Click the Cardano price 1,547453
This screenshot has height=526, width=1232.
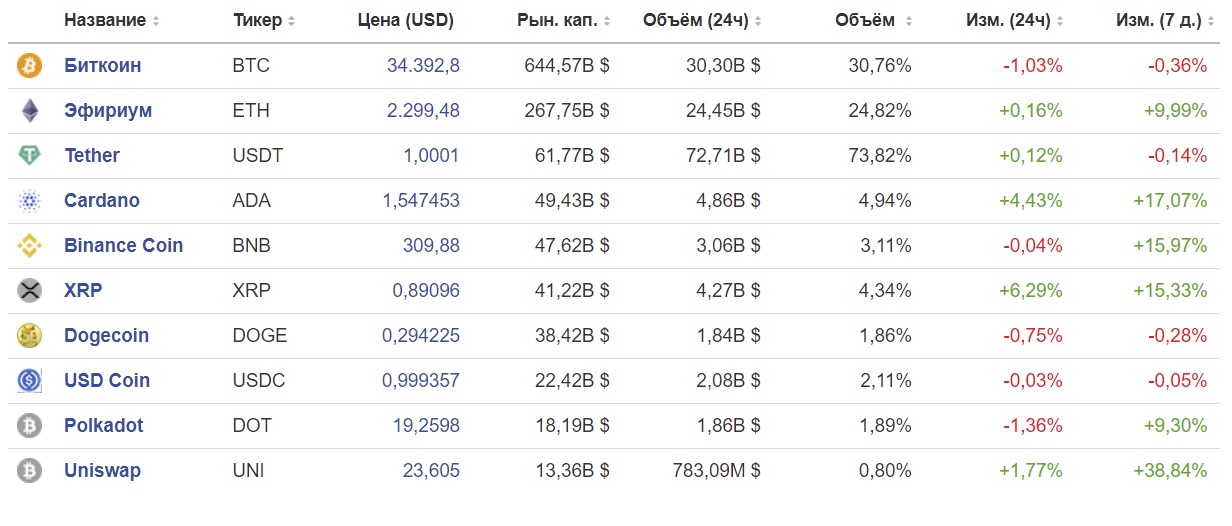click(421, 201)
